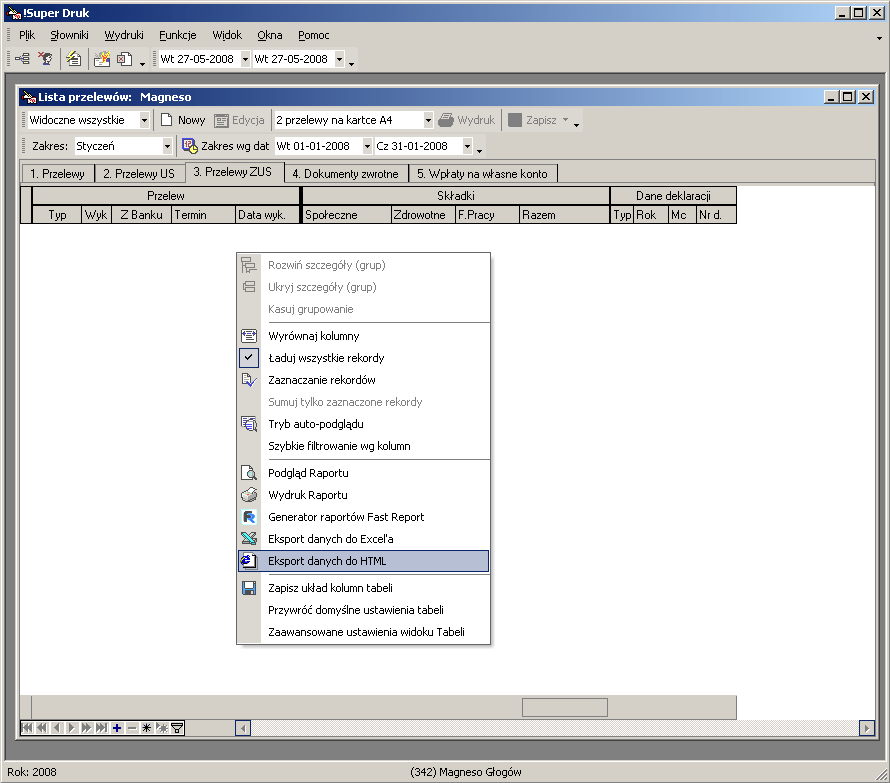Open the Słowniki menu
Image resolution: width=890 pixels, height=783 pixels.
click(x=69, y=35)
